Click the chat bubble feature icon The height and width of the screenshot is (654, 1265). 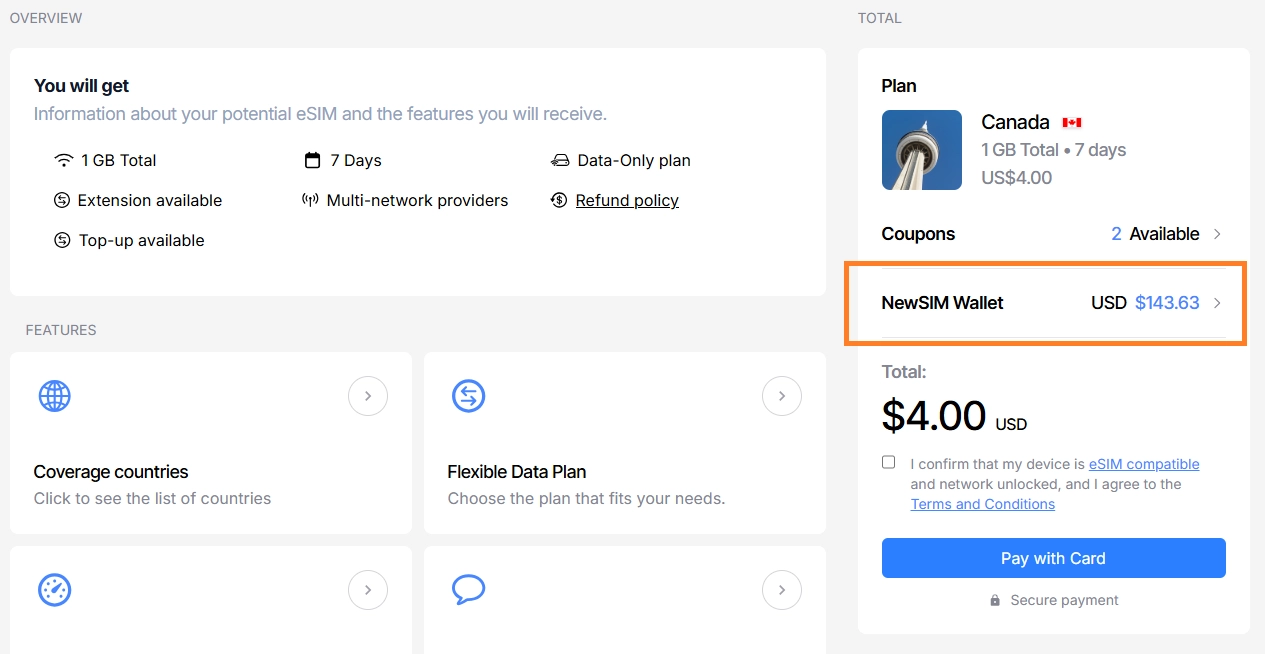pos(468,589)
